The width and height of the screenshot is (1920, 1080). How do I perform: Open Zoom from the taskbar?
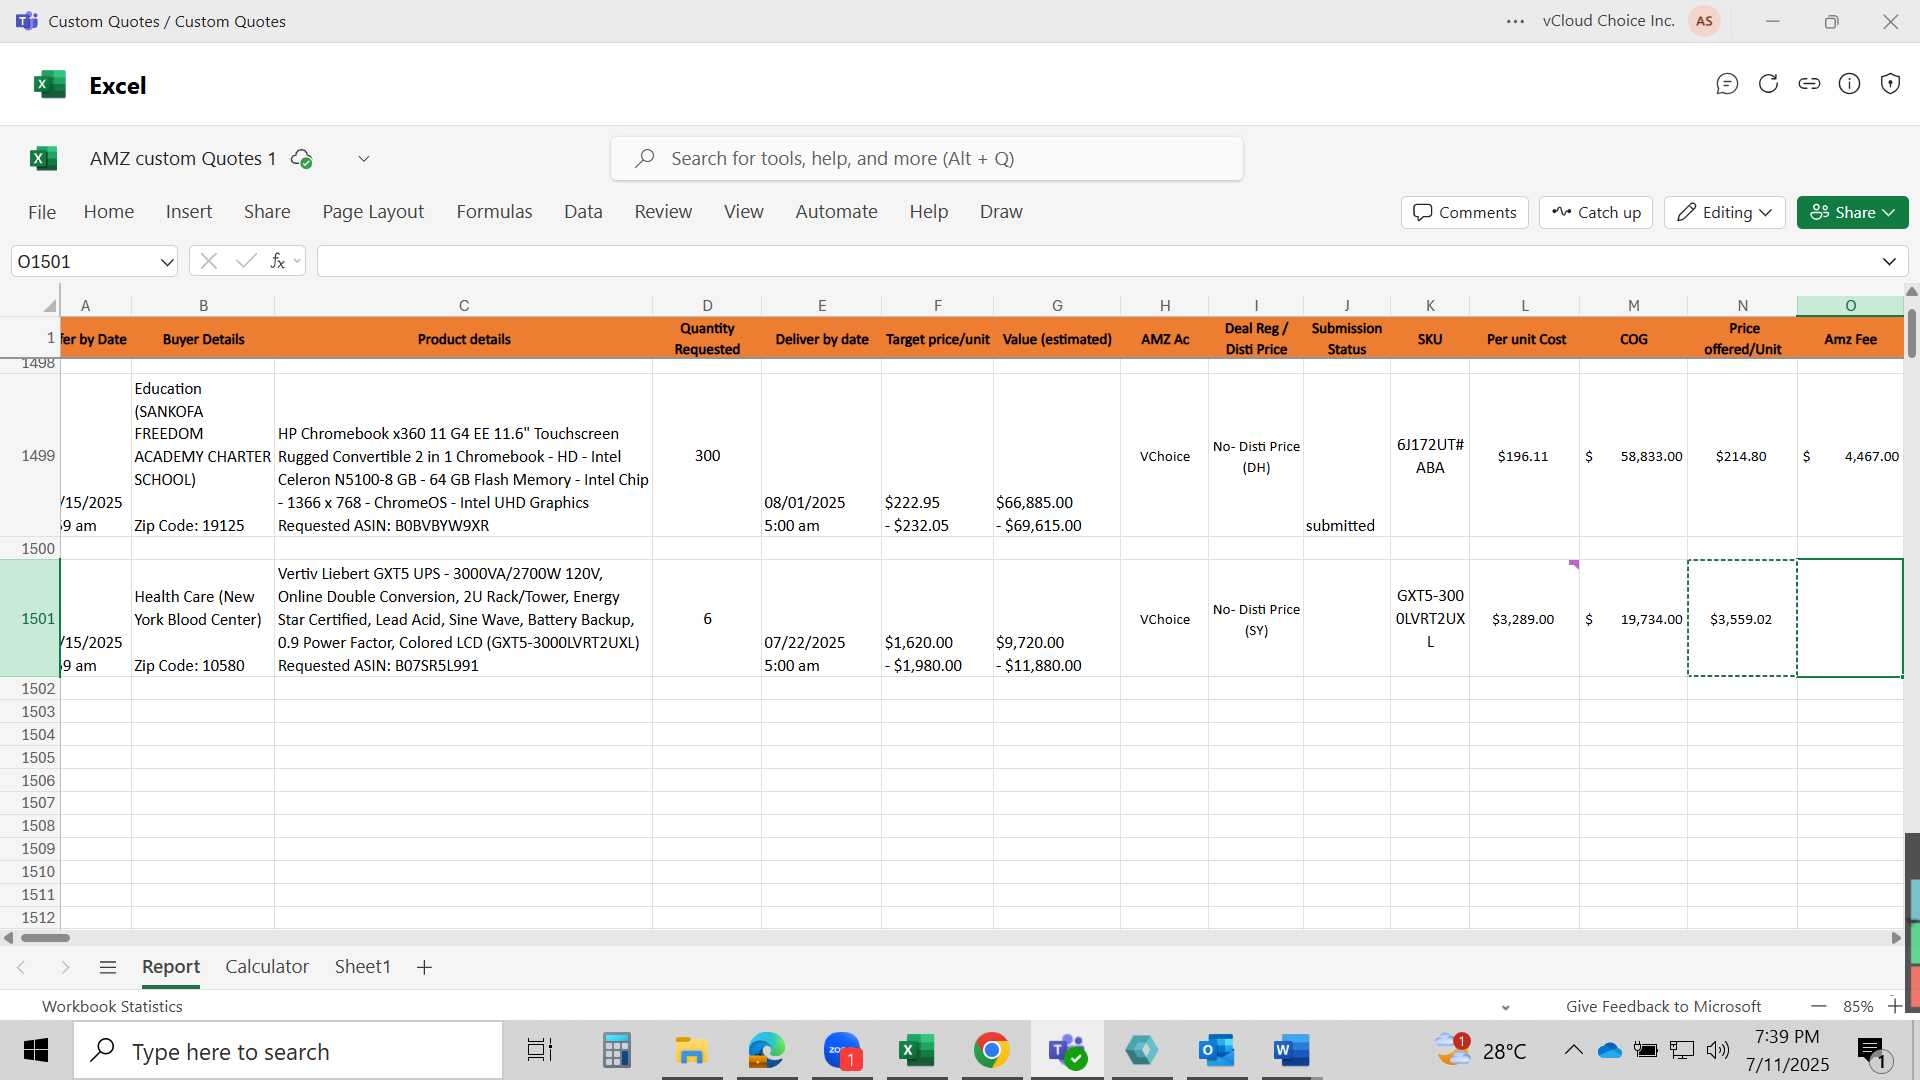842,1050
